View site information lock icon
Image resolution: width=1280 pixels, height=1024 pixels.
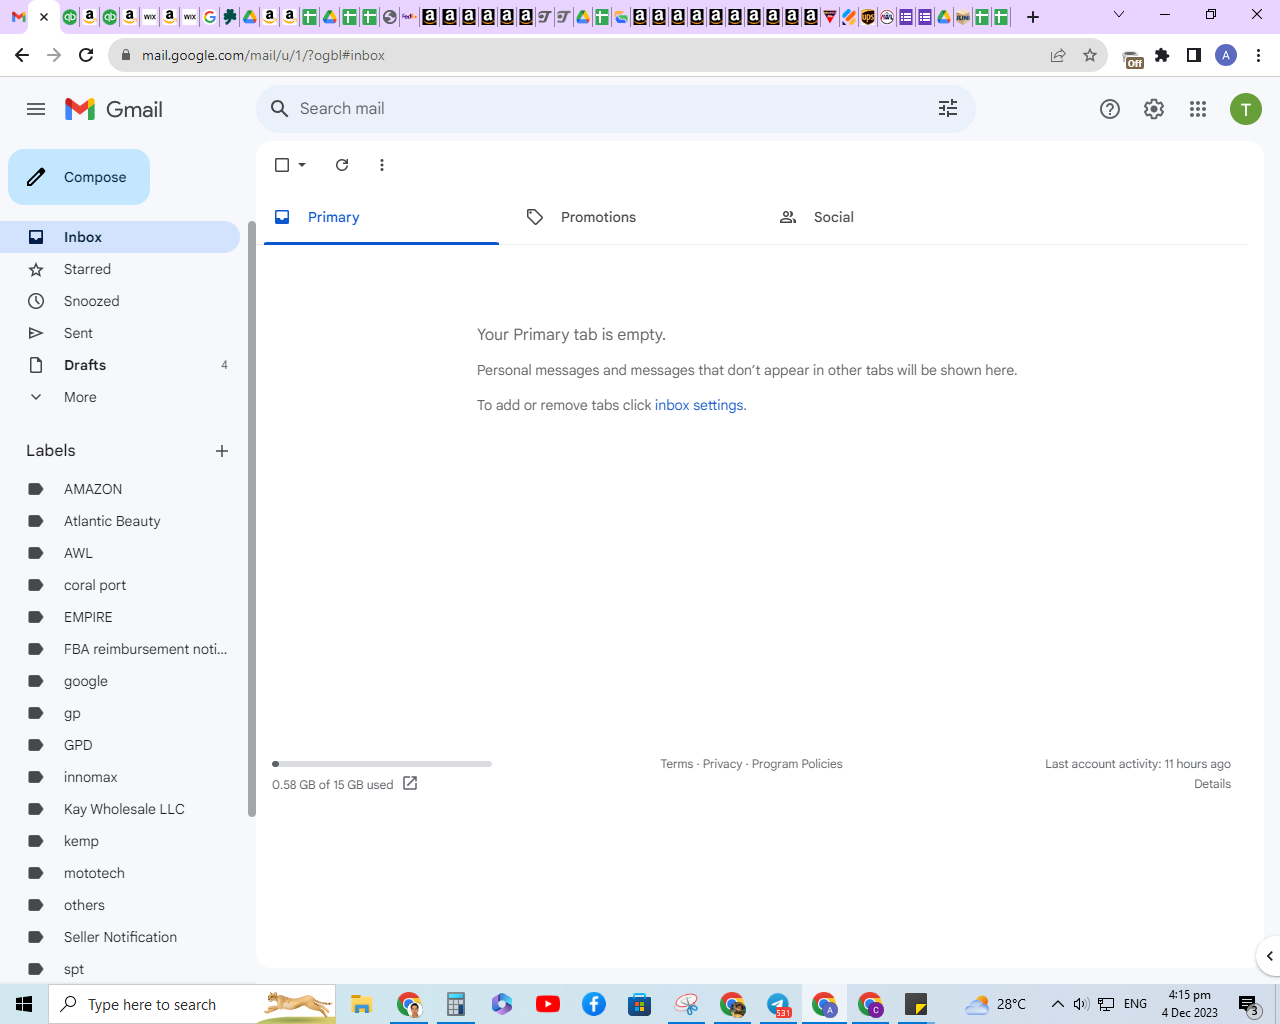(x=125, y=55)
